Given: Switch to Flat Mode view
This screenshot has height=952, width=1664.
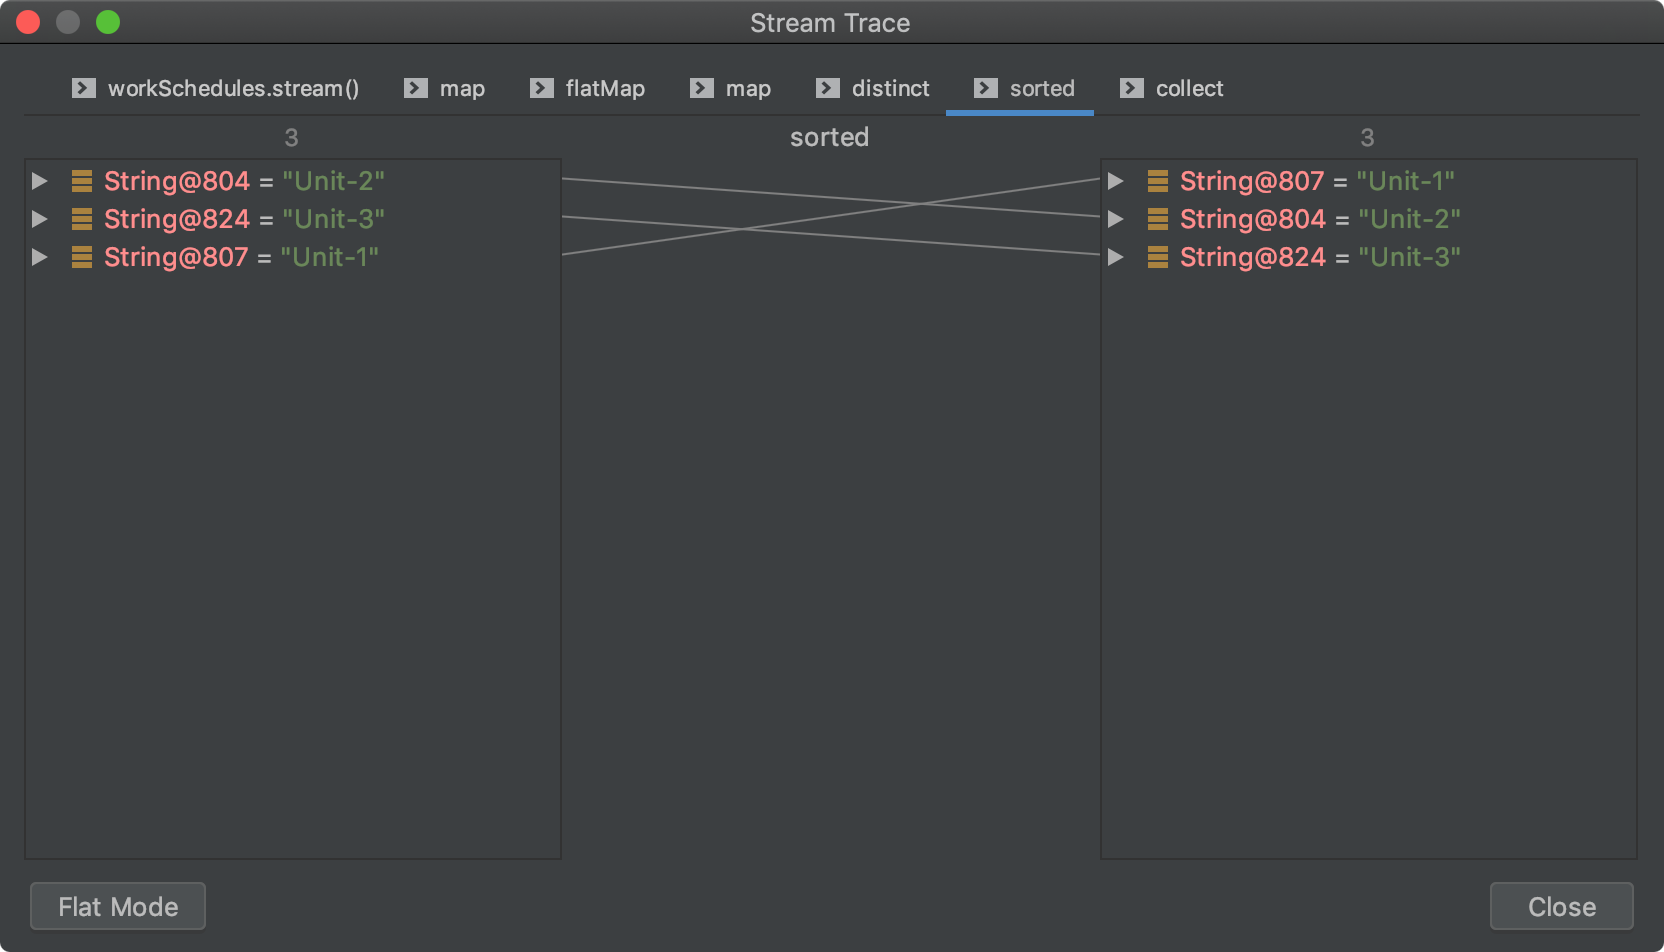Looking at the screenshot, I should 118,907.
